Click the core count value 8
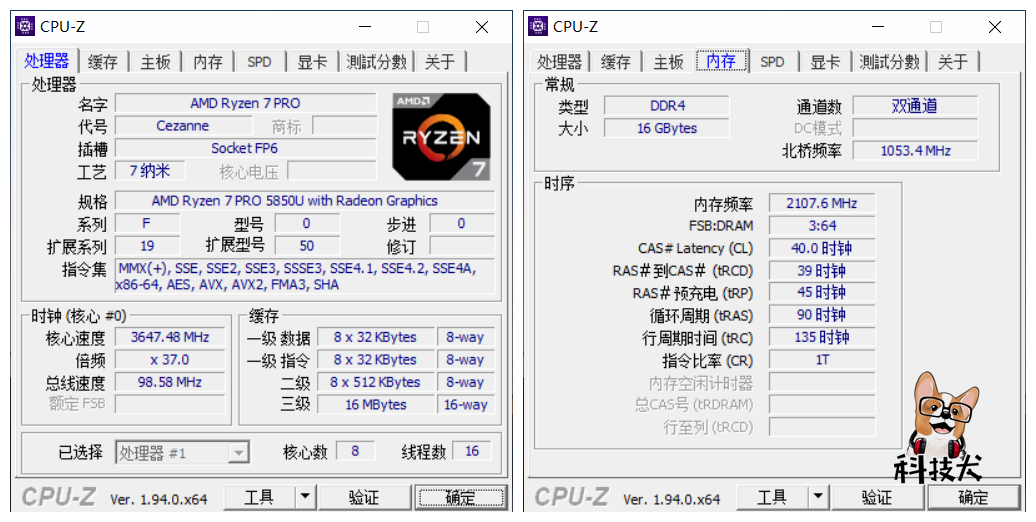This screenshot has height=522, width=1036. click(355, 451)
